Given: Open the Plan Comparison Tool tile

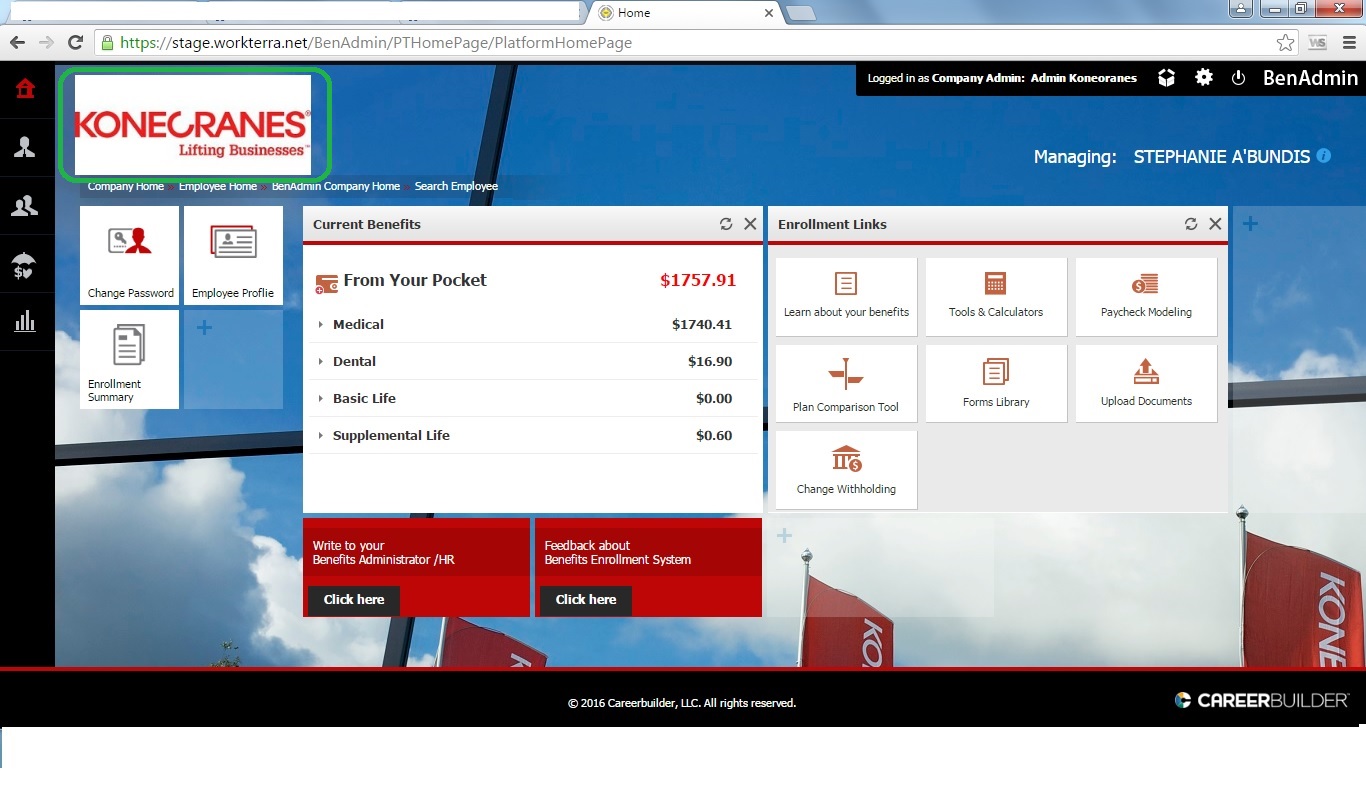Looking at the screenshot, I should [846, 384].
